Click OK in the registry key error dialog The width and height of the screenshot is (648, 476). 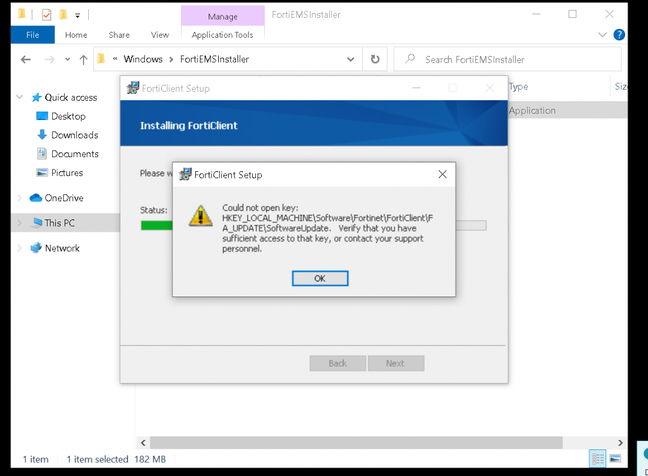pos(320,278)
